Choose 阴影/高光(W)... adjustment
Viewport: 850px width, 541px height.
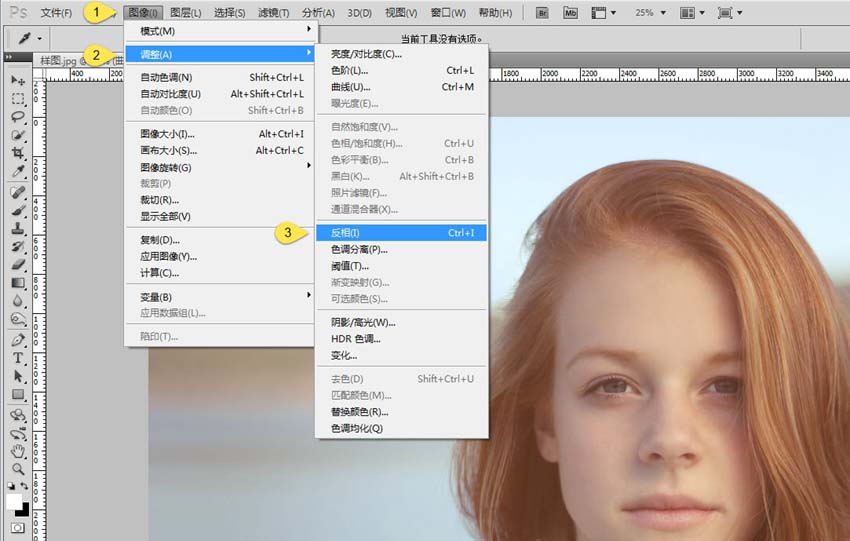pyautogui.click(x=402, y=323)
